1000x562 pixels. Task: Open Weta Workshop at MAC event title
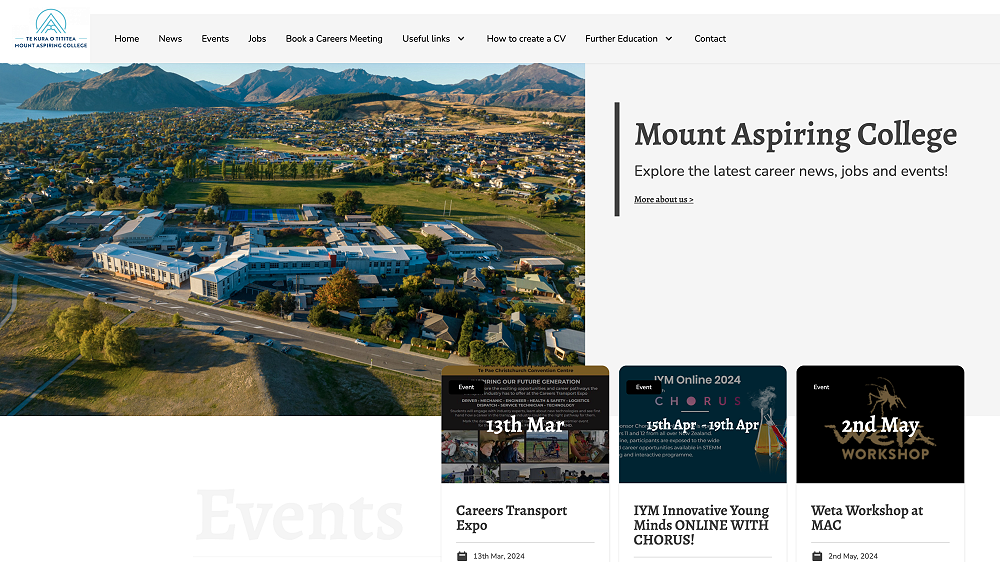point(866,518)
